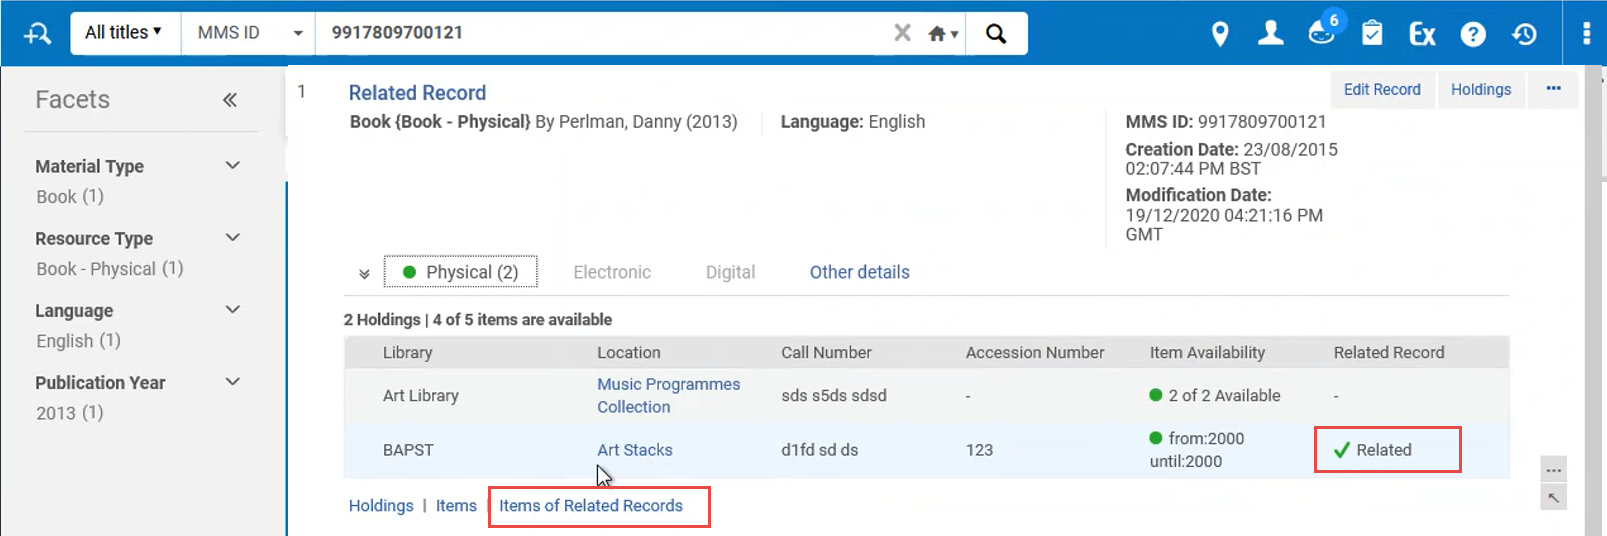Click the Edit Record button
This screenshot has width=1607, height=536.
point(1382,90)
